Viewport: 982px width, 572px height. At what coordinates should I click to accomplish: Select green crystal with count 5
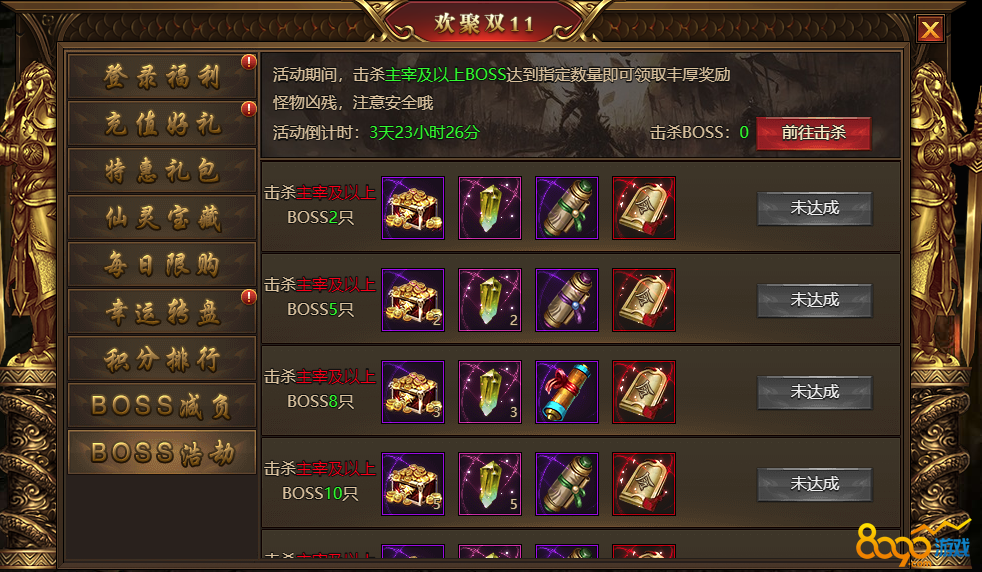pyautogui.click(x=490, y=484)
